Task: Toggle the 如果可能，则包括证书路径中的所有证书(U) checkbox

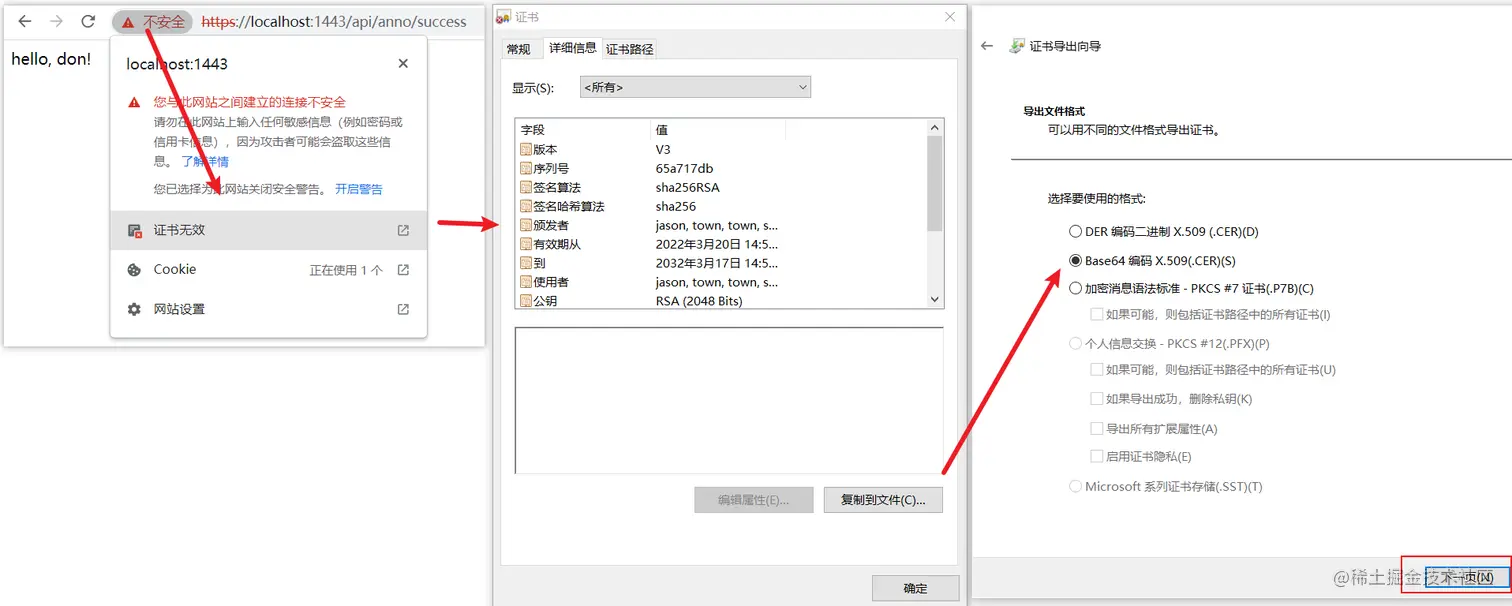Action: 1097,370
